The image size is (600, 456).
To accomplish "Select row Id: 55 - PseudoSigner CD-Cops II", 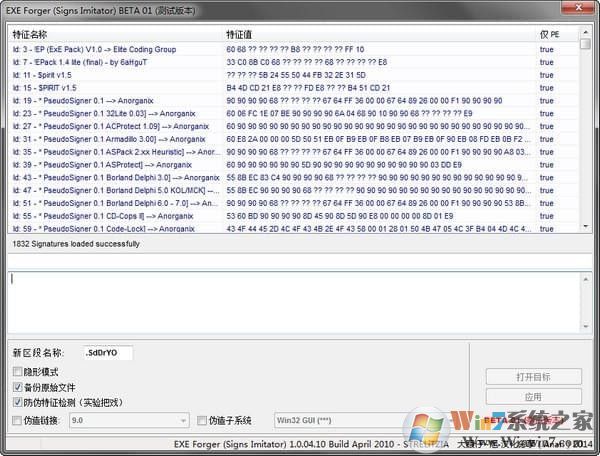I will (x=293, y=216).
